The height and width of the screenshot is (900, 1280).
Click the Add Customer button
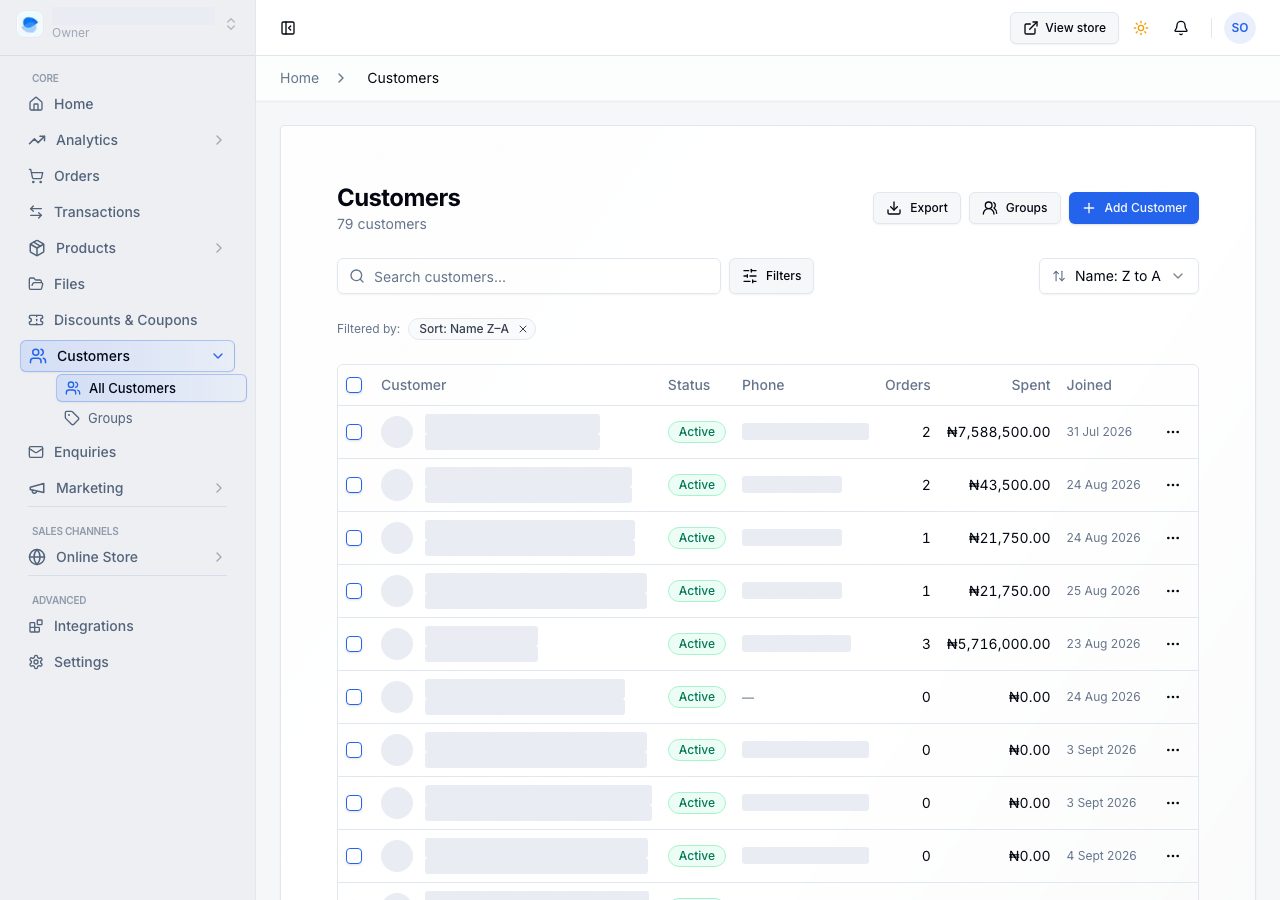tap(1134, 208)
